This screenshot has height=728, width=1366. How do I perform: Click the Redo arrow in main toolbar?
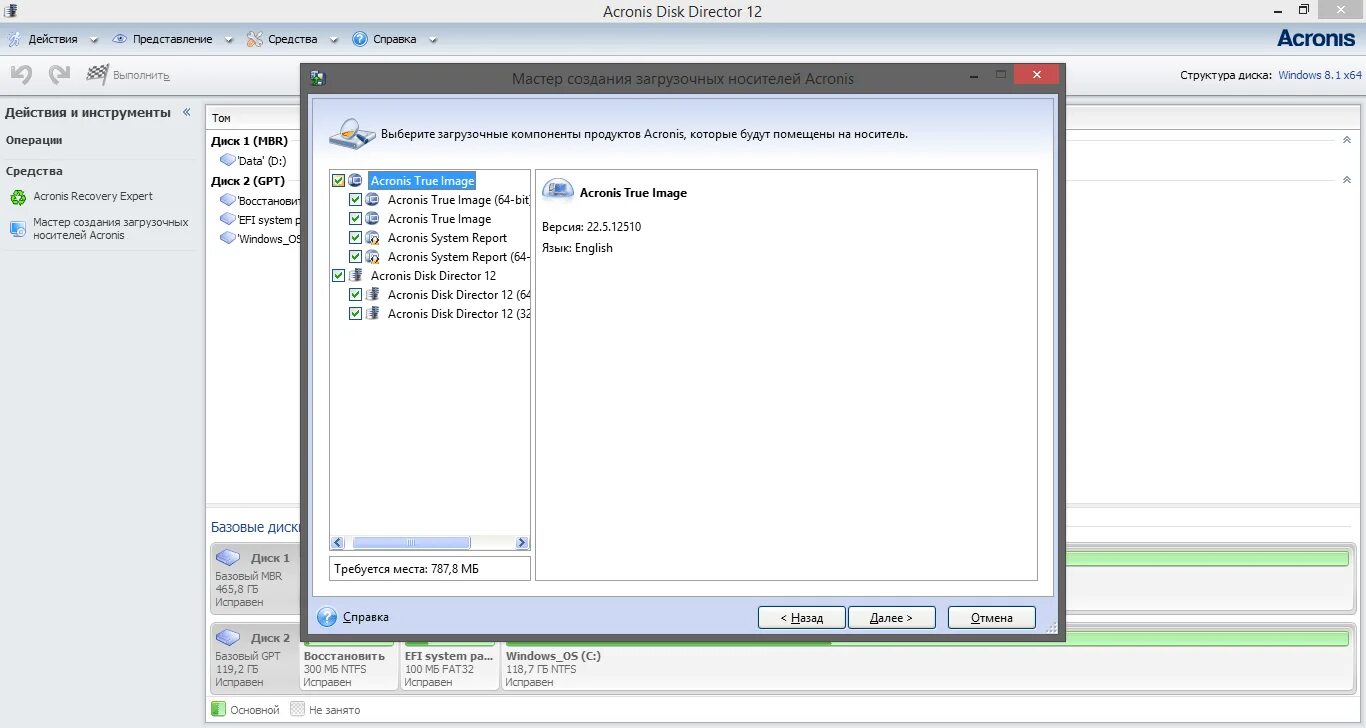point(60,74)
